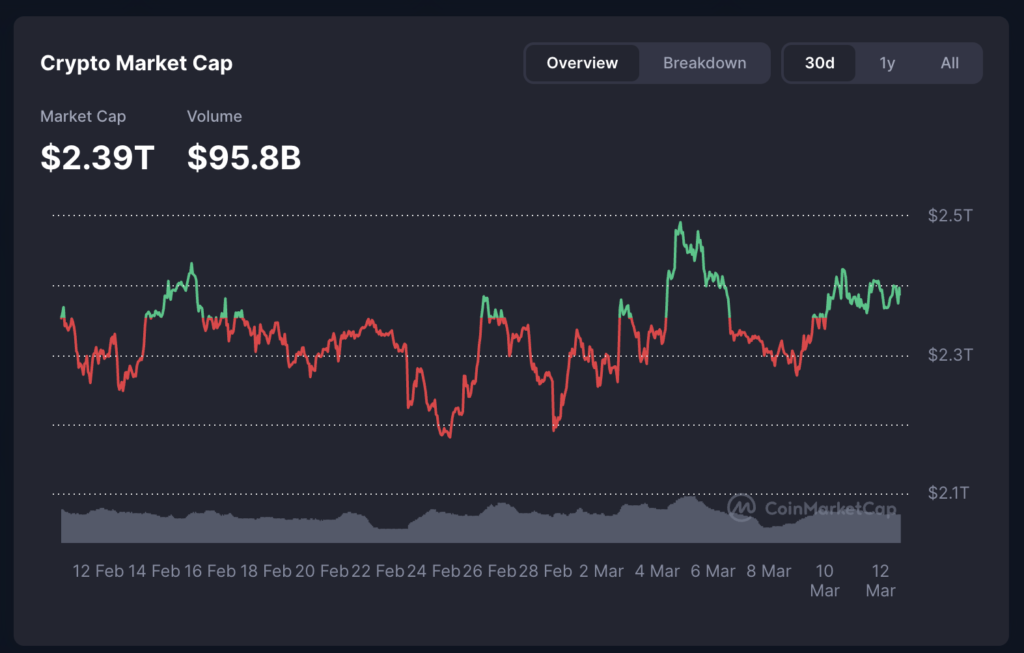Click the $95.8B volume value
Image resolution: width=1024 pixels, height=653 pixels.
[244, 157]
